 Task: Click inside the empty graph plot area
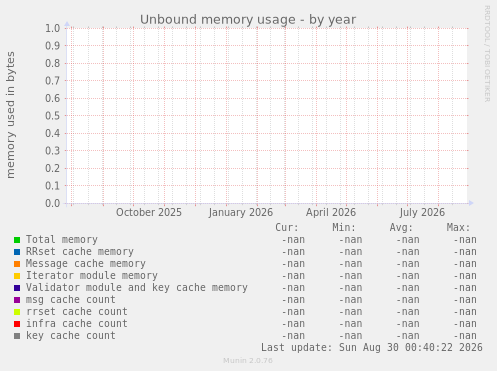[268, 116]
